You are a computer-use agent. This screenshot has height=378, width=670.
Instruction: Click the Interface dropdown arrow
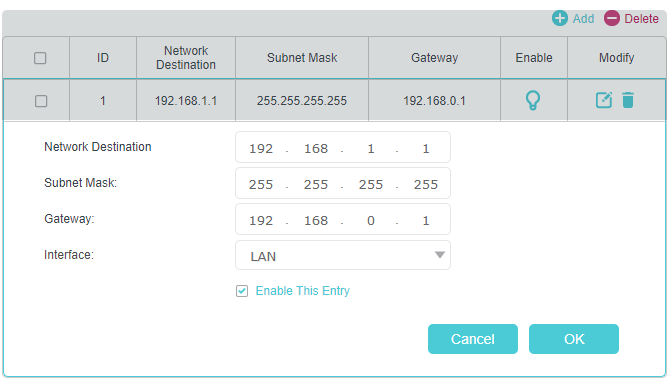pyautogui.click(x=440, y=255)
